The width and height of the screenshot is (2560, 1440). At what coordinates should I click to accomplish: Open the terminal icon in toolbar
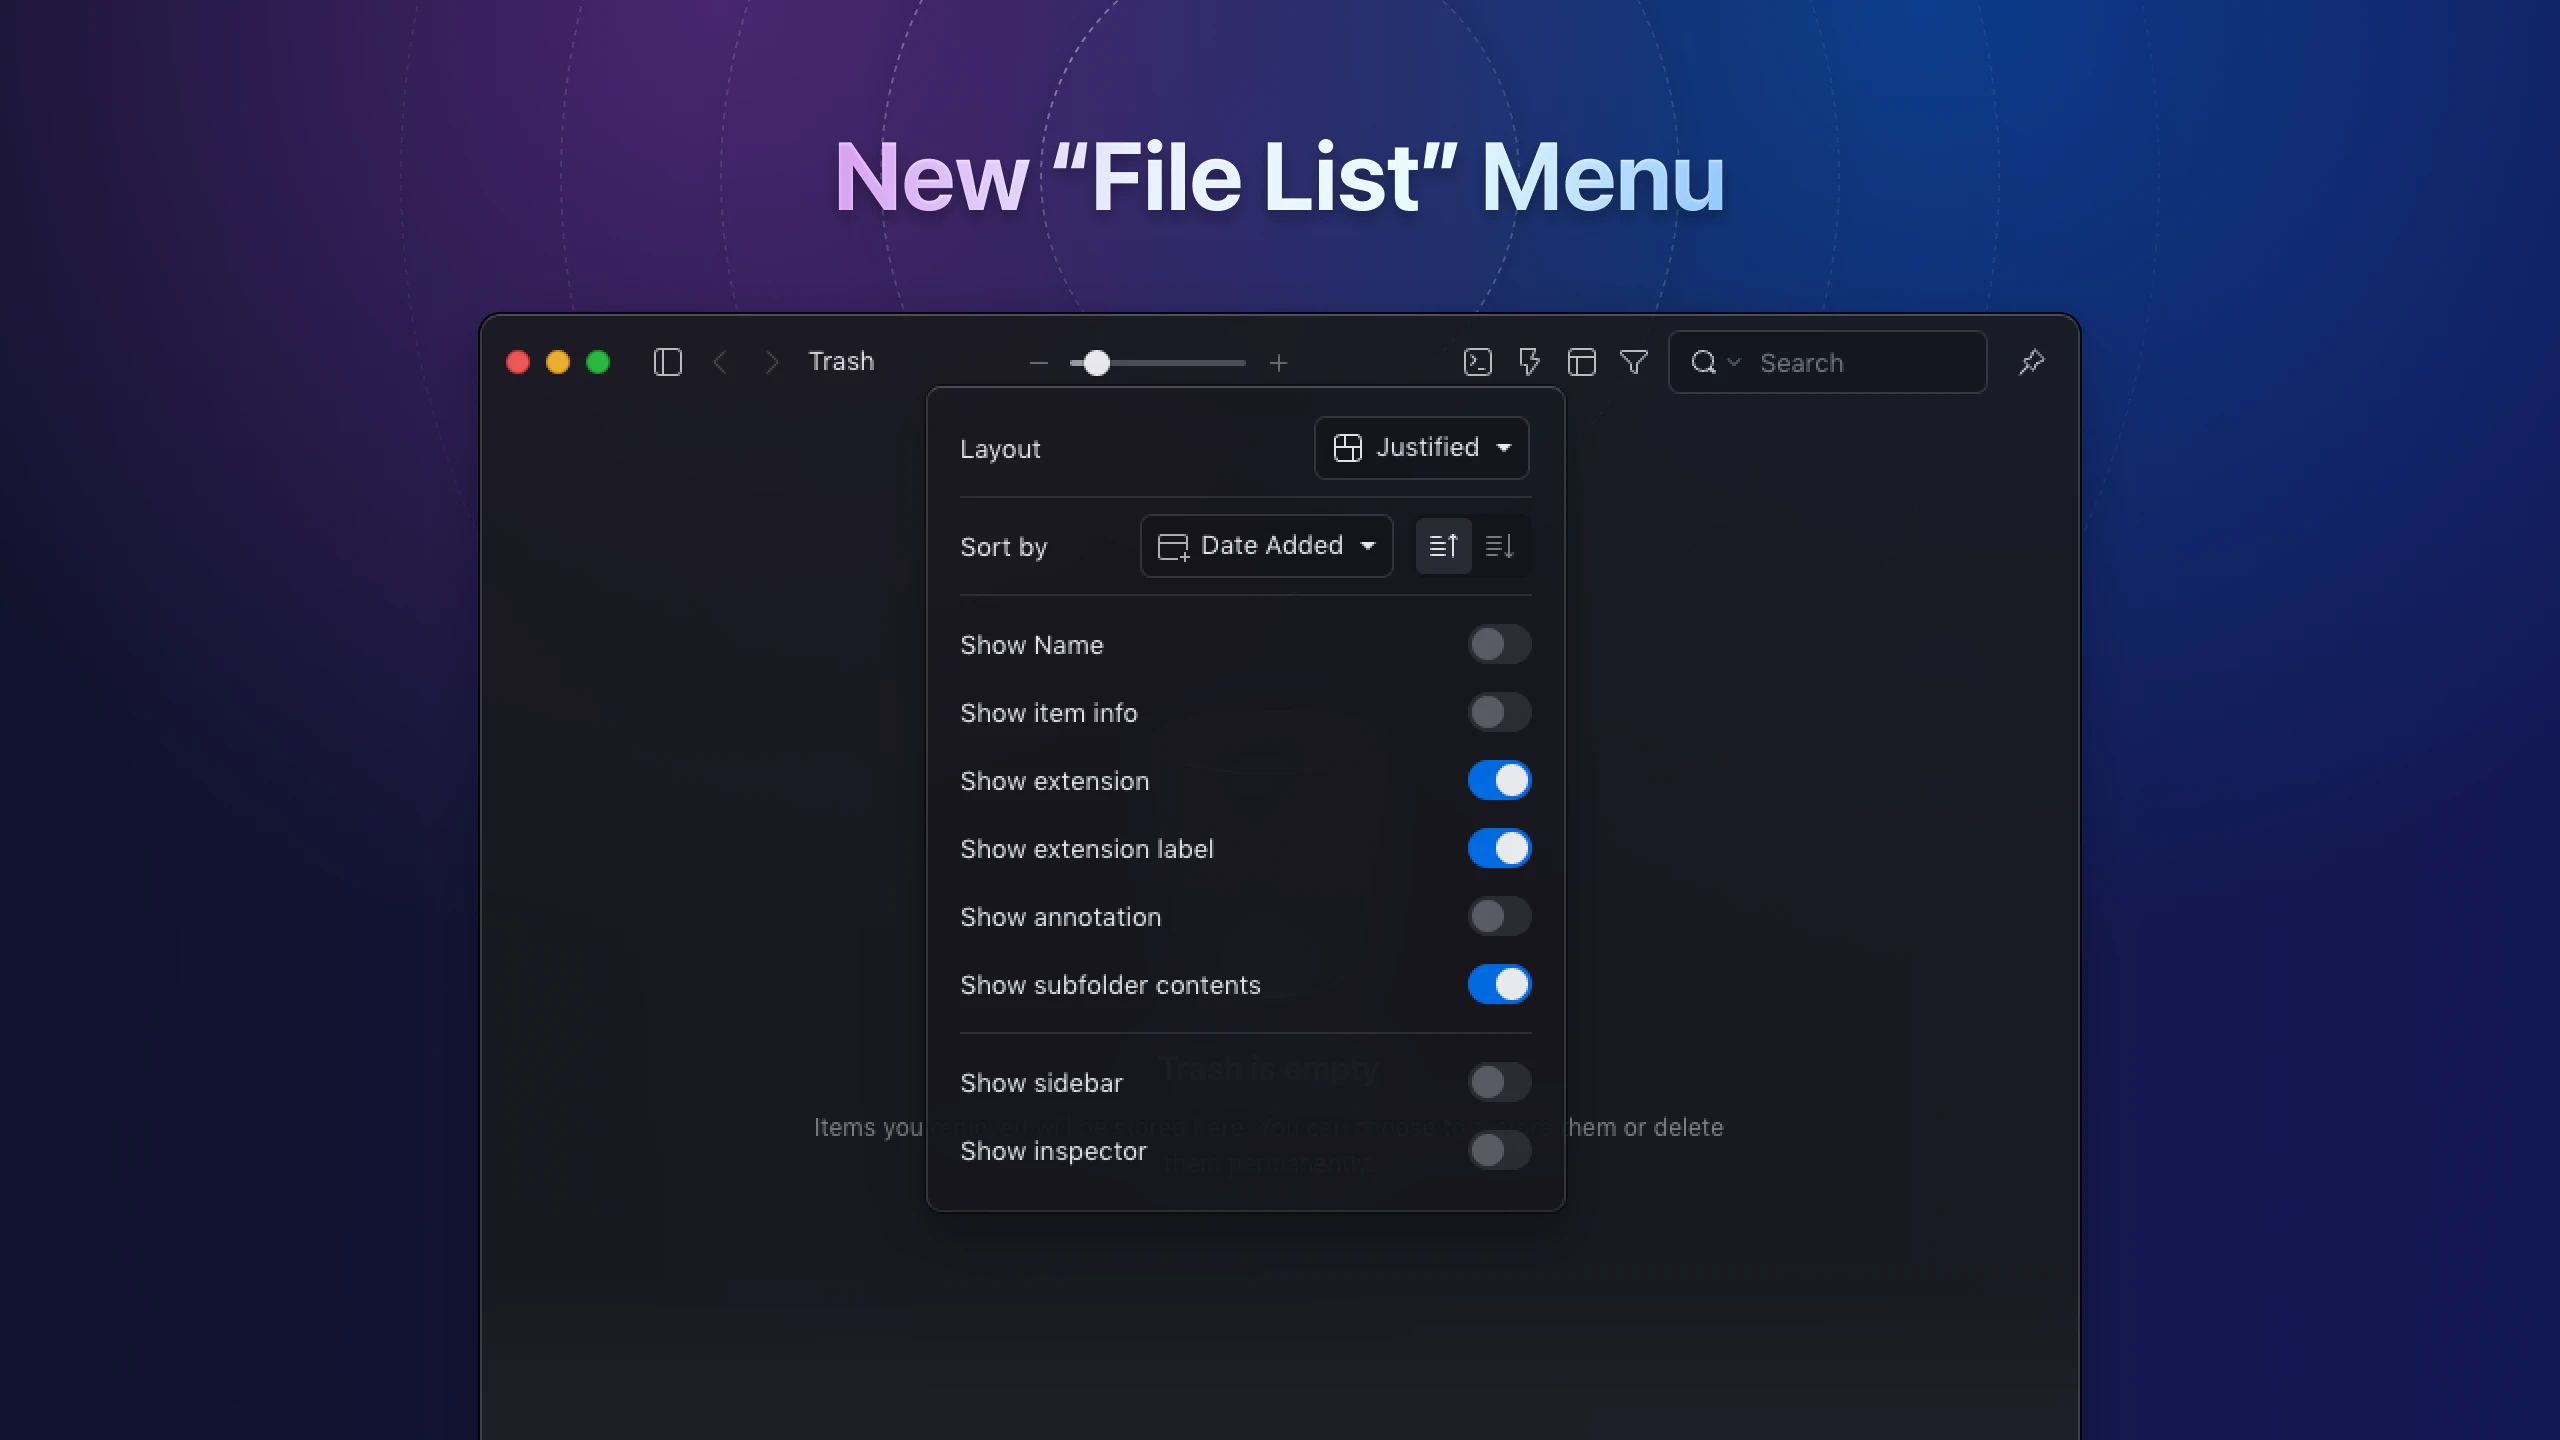click(x=1478, y=362)
